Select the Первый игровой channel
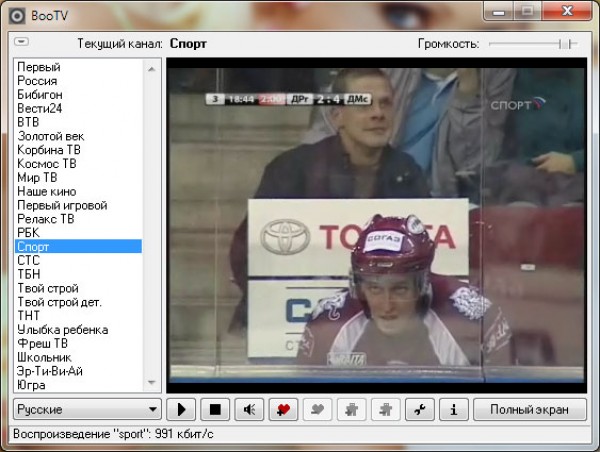600x452 pixels. [x=78, y=205]
